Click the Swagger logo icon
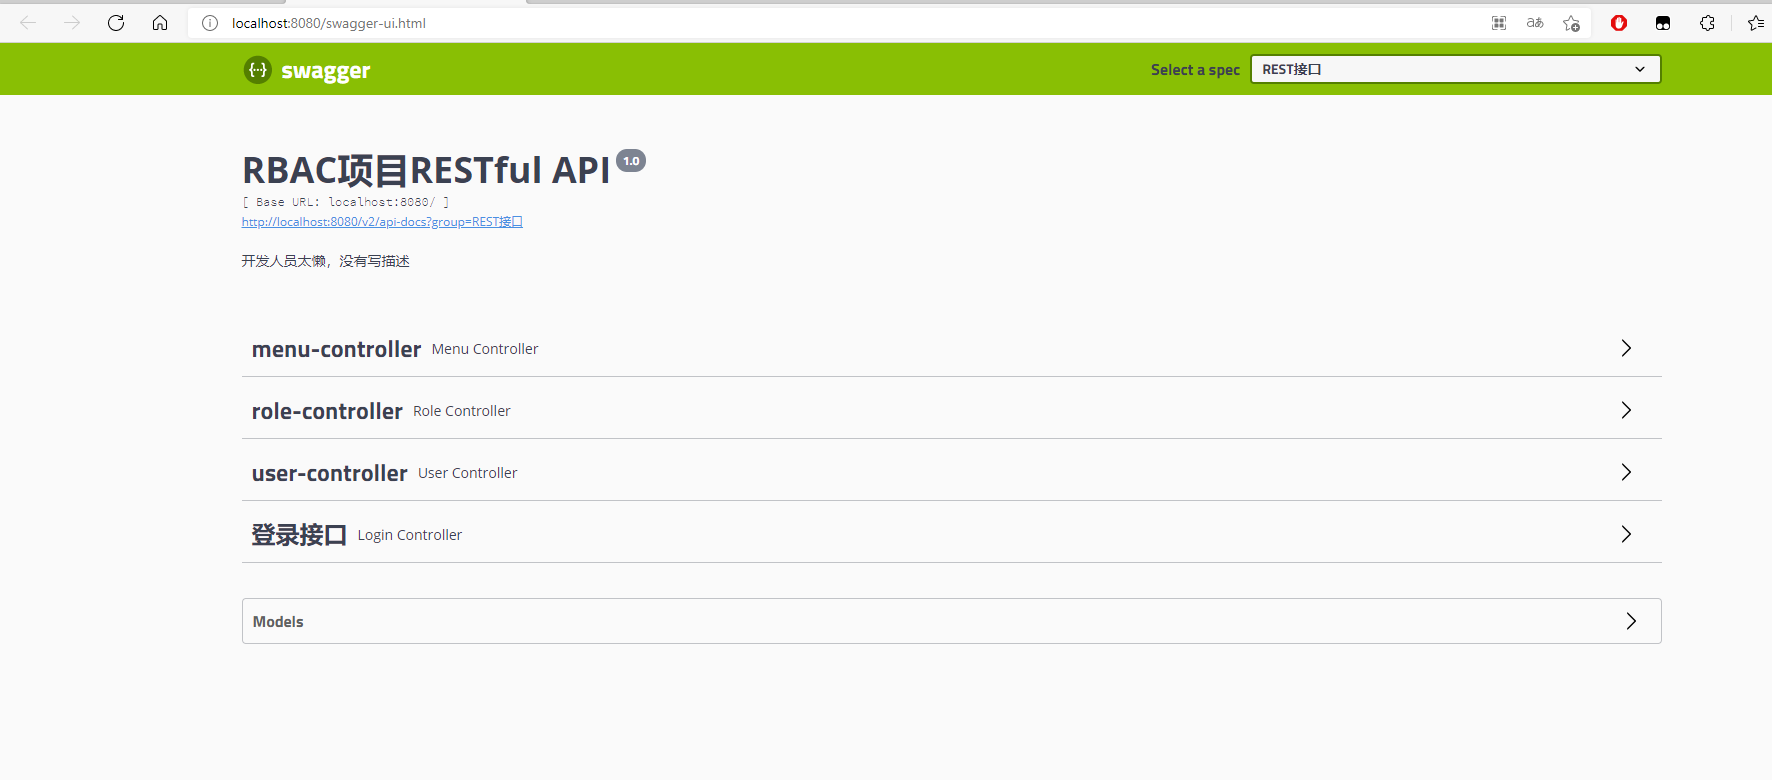 pyautogui.click(x=258, y=70)
